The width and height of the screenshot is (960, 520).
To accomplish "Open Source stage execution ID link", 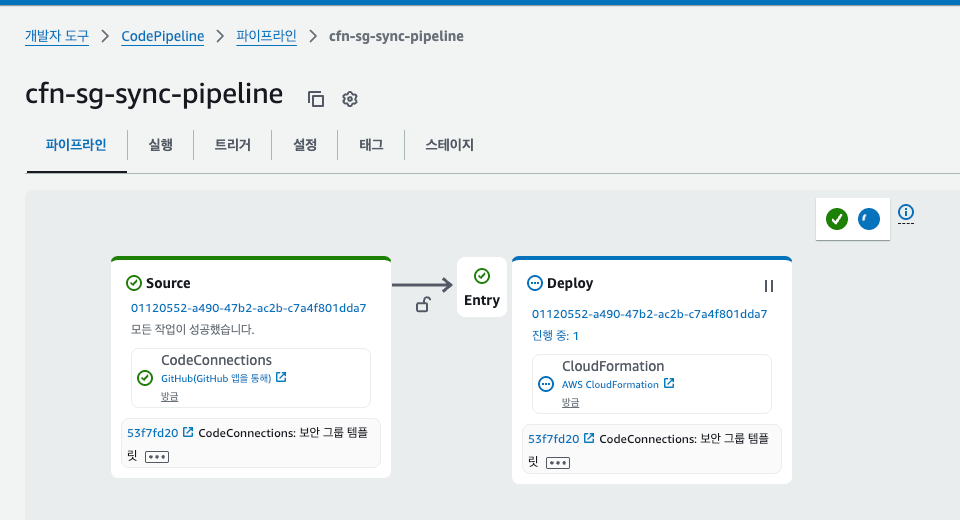I will [x=249, y=308].
